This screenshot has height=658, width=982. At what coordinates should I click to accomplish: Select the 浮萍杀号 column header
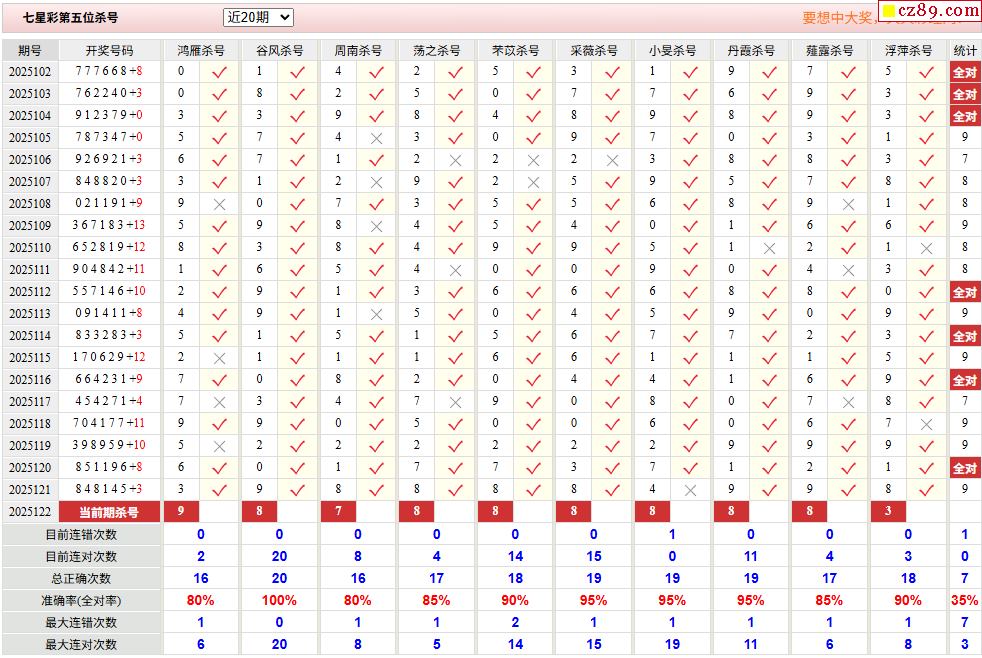point(908,51)
